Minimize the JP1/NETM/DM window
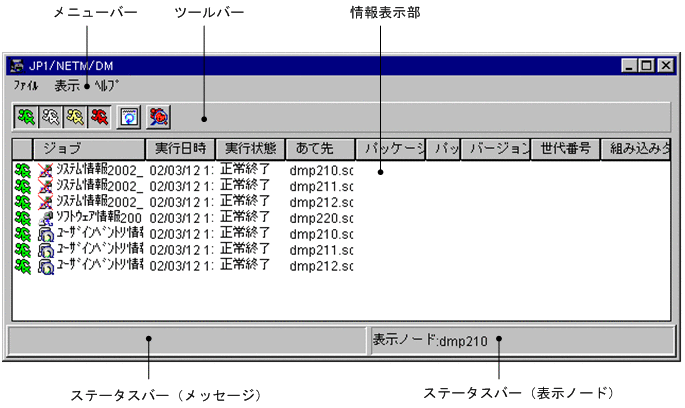The width and height of the screenshot is (685, 408). pyautogui.click(x=629, y=66)
